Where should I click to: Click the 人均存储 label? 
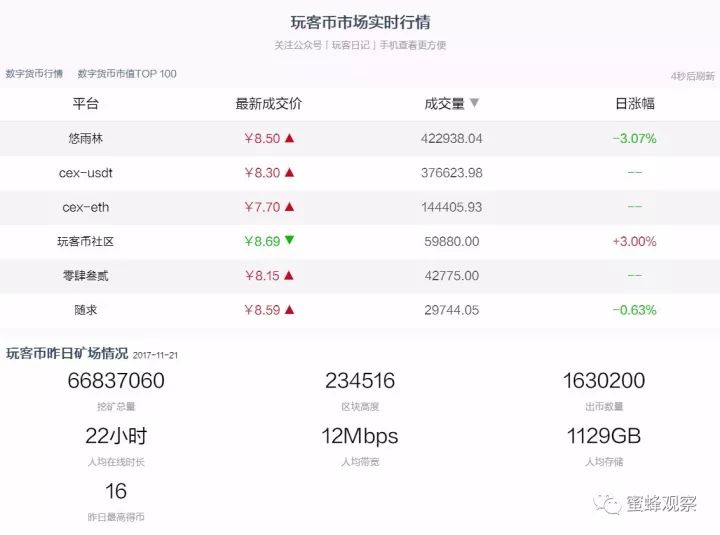(x=604, y=462)
